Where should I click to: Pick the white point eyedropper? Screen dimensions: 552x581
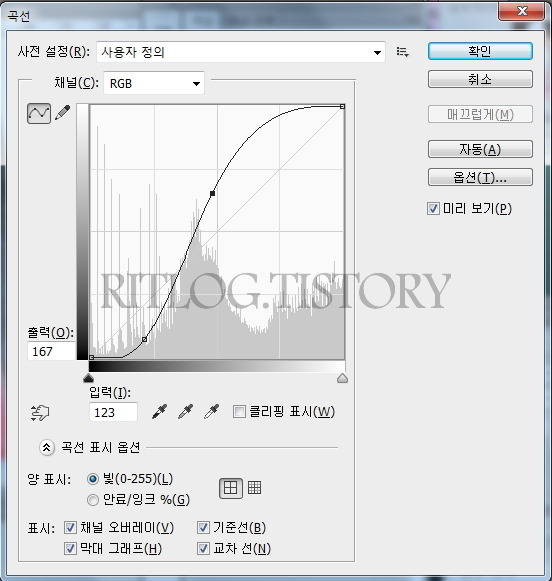pos(212,412)
